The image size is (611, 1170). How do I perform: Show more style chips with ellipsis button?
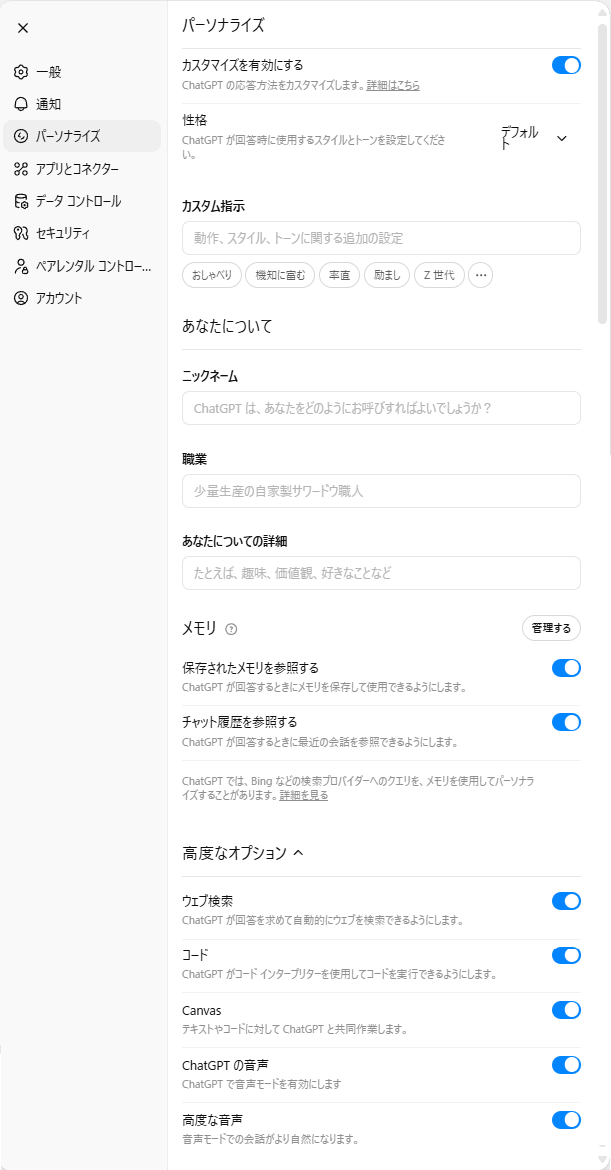(480, 275)
